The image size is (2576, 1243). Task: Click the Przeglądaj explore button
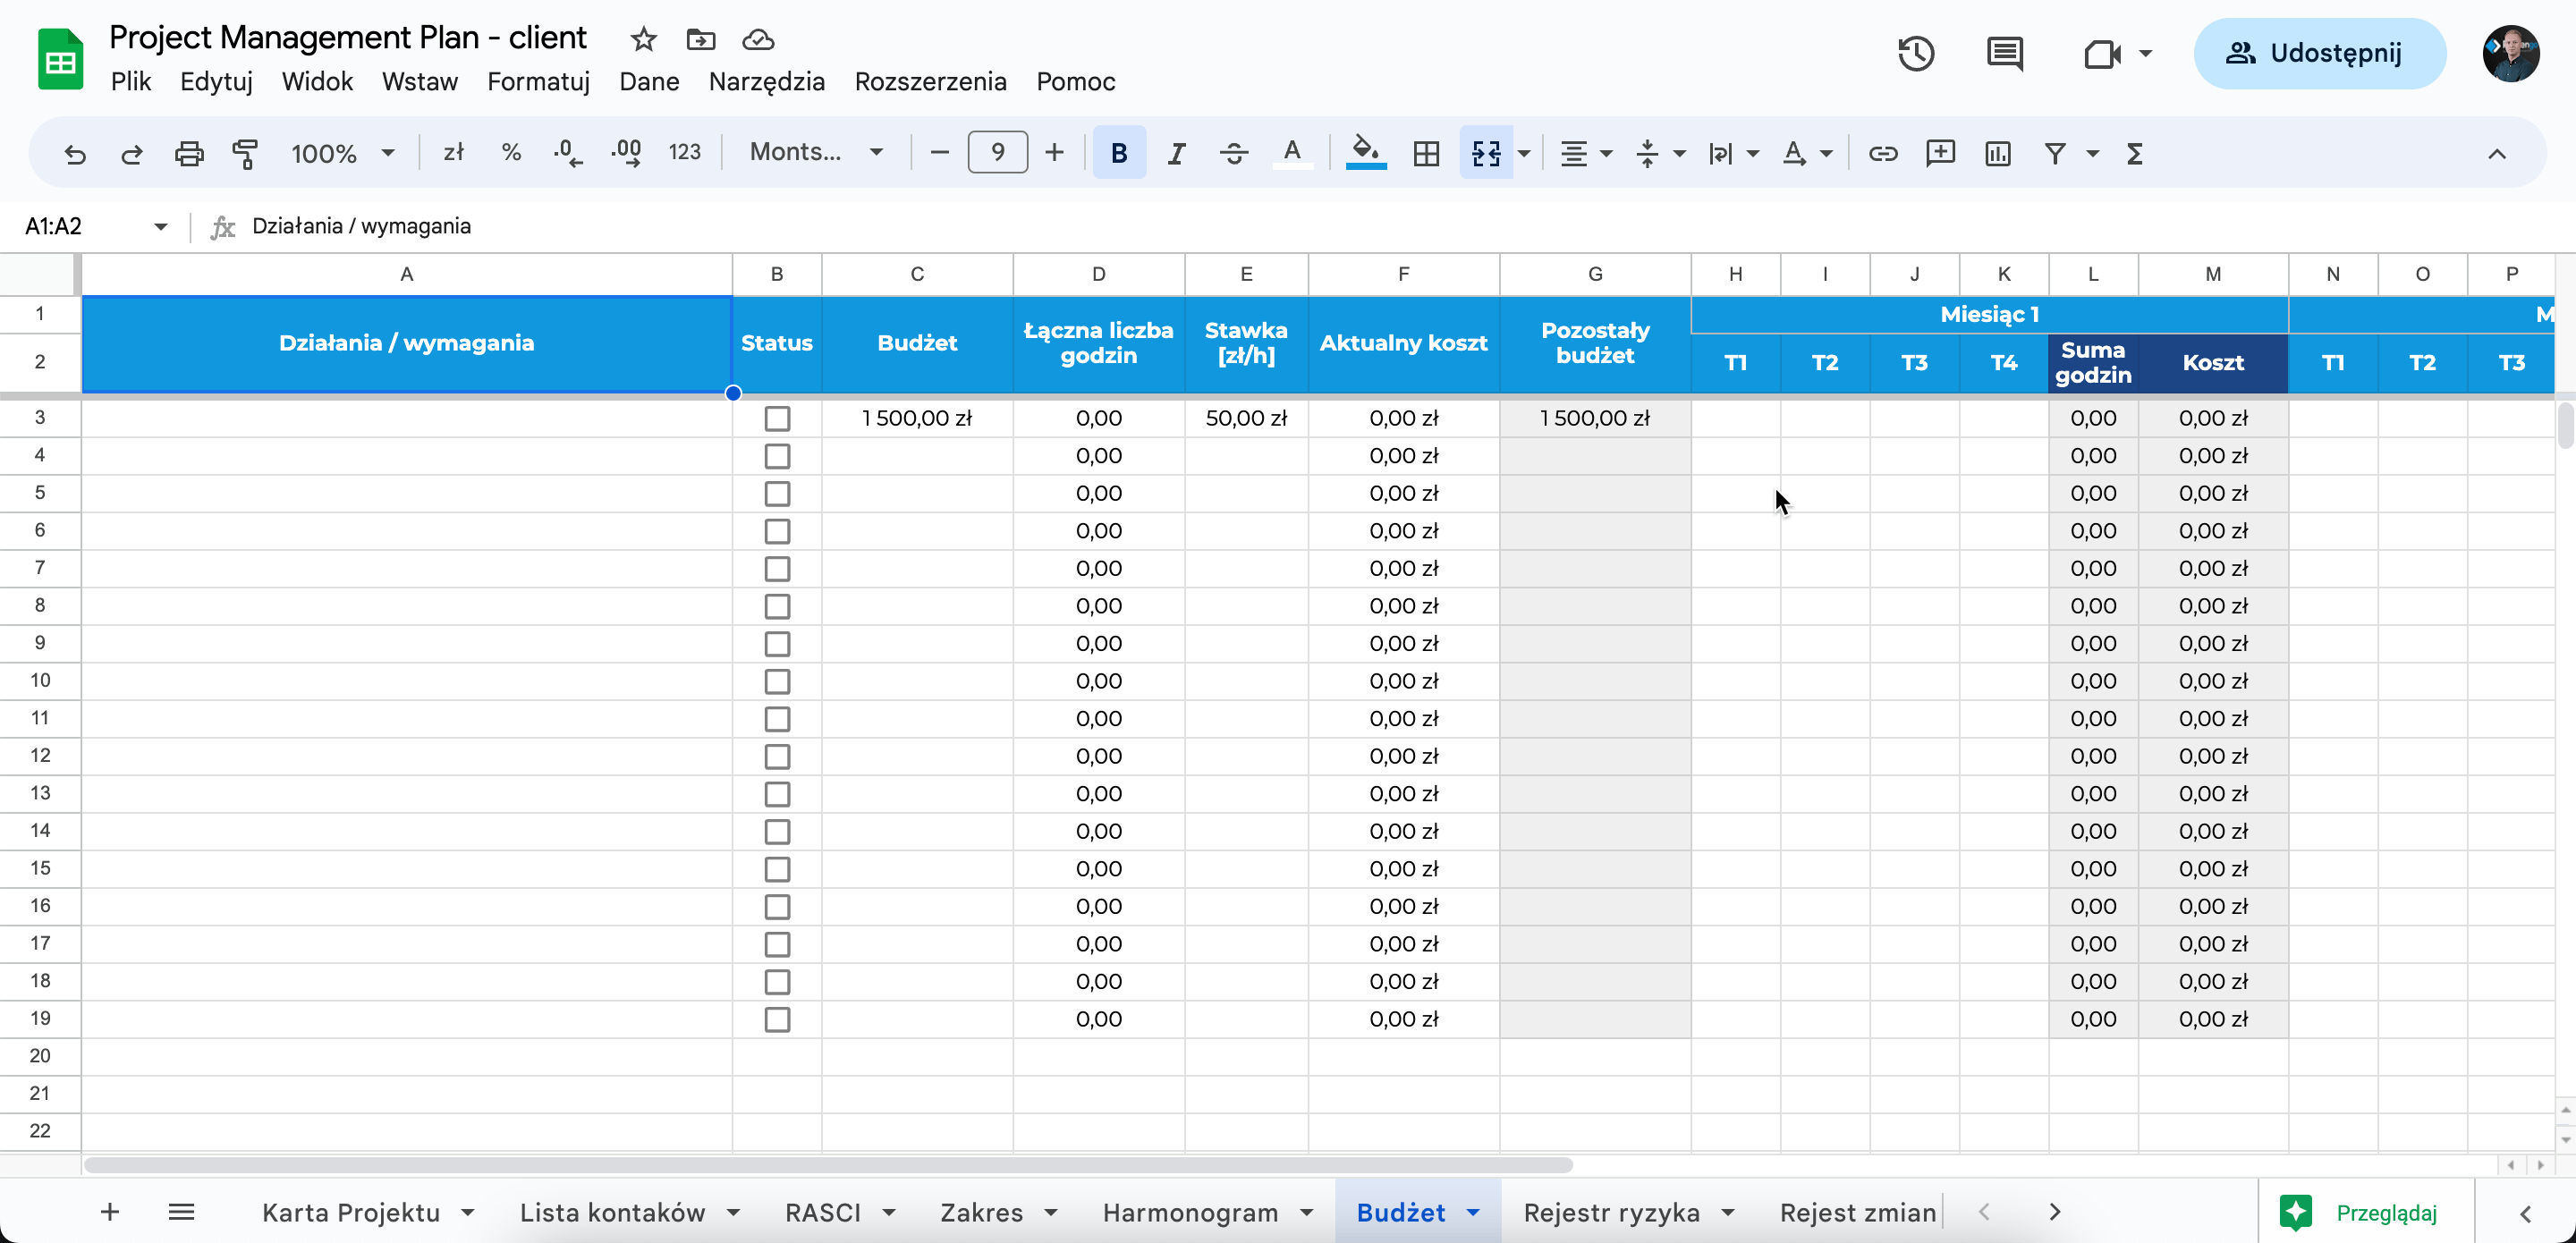pos(2364,1212)
